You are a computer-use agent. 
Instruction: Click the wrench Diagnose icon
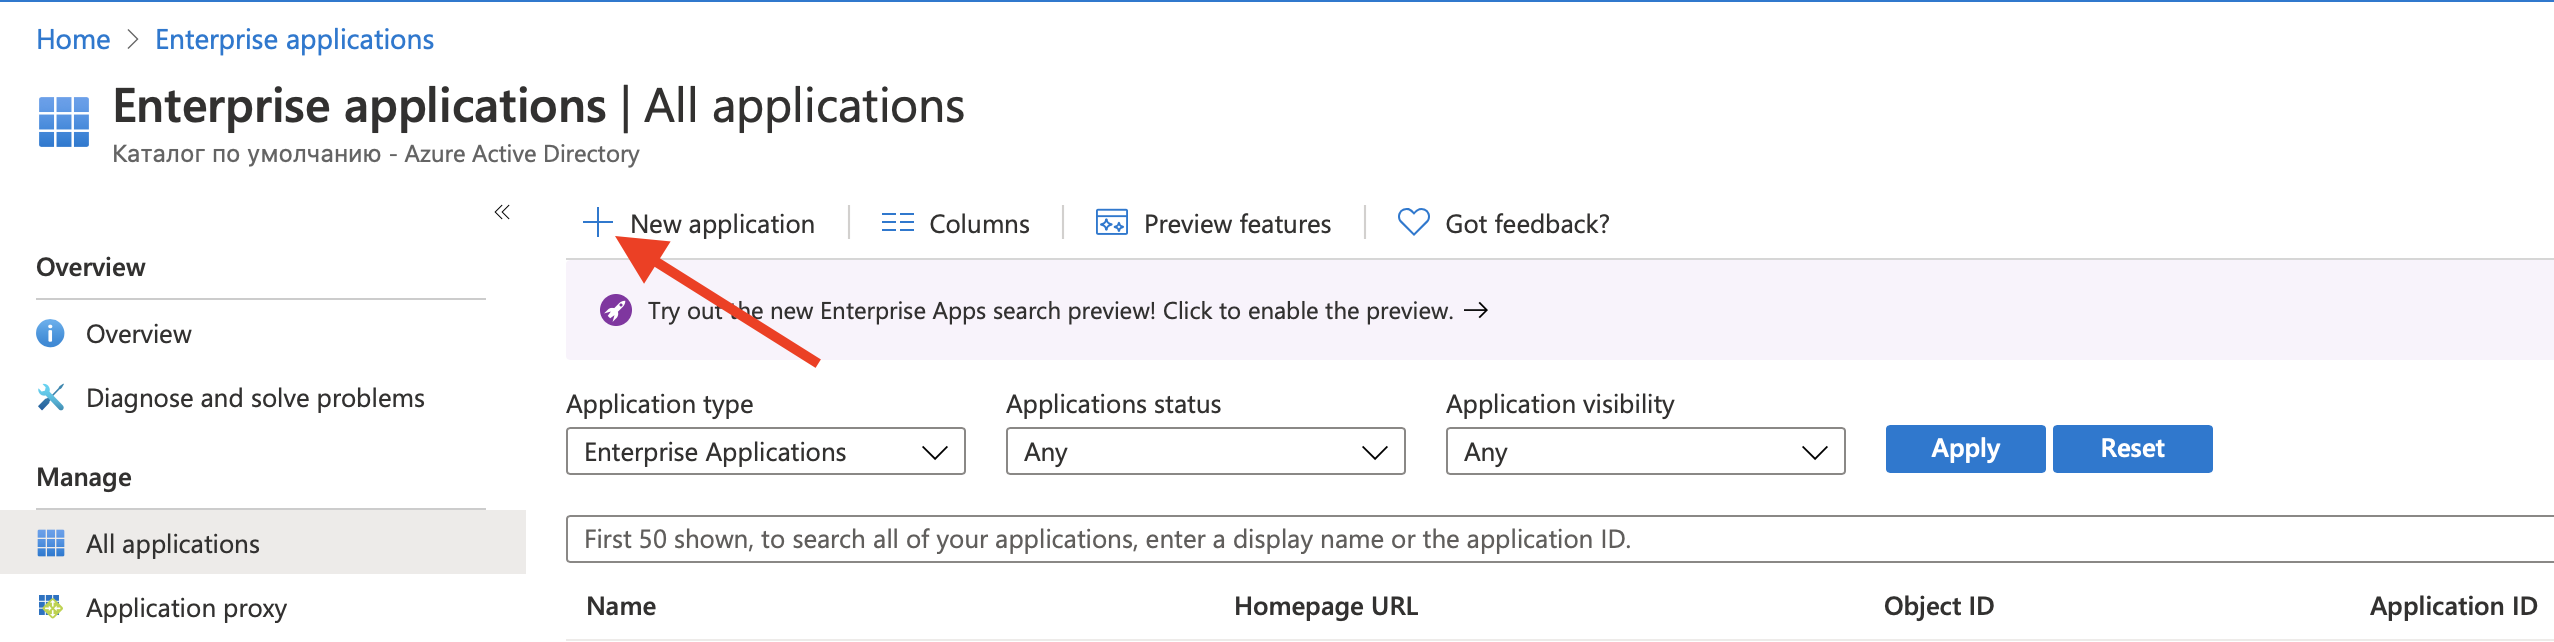[x=50, y=398]
